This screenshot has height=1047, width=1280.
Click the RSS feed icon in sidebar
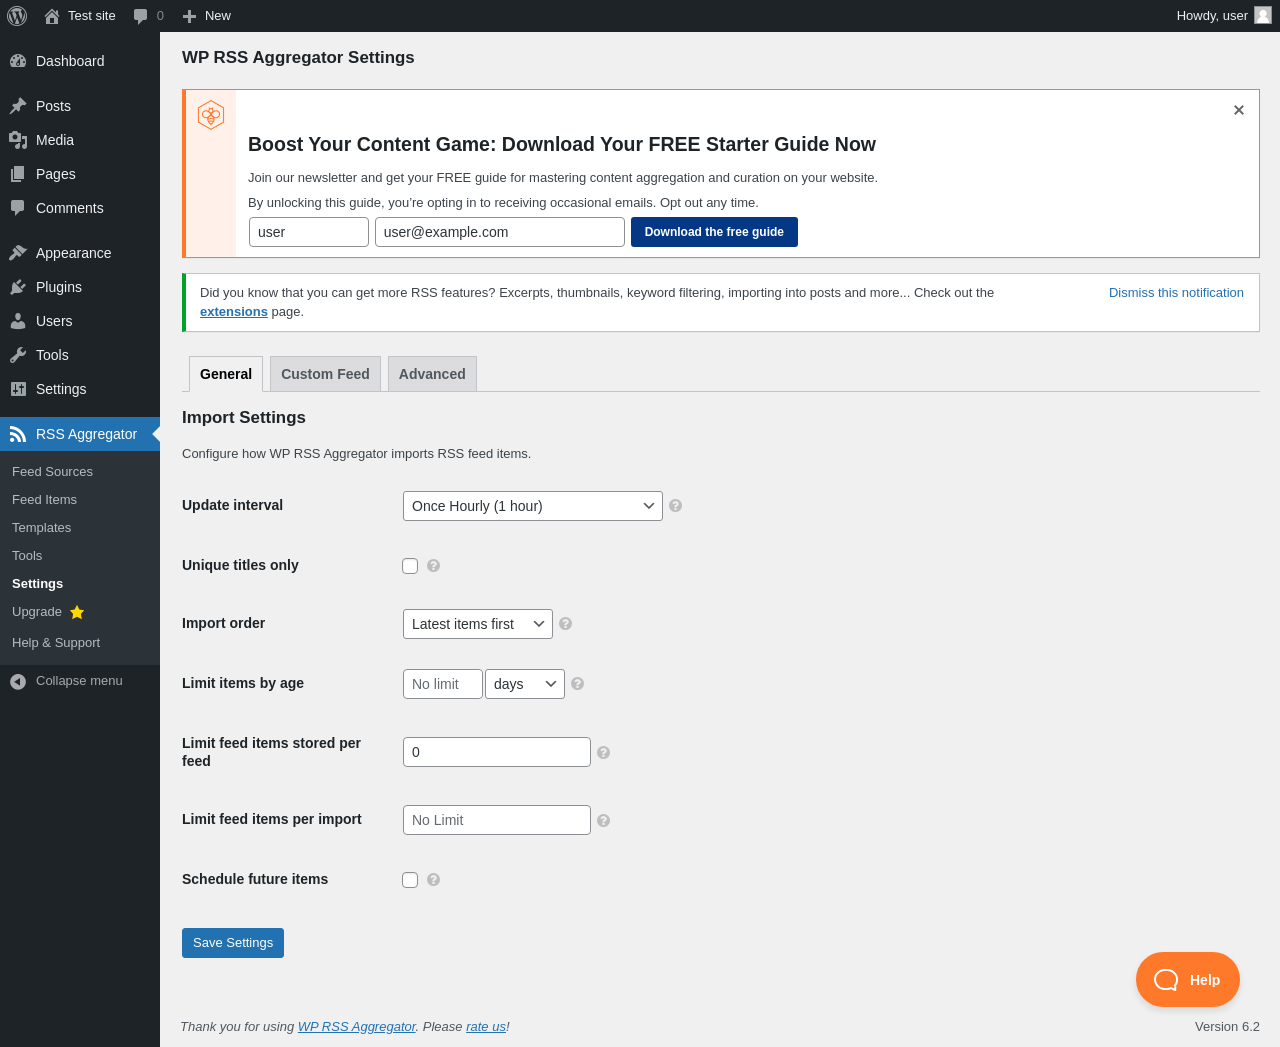18,434
